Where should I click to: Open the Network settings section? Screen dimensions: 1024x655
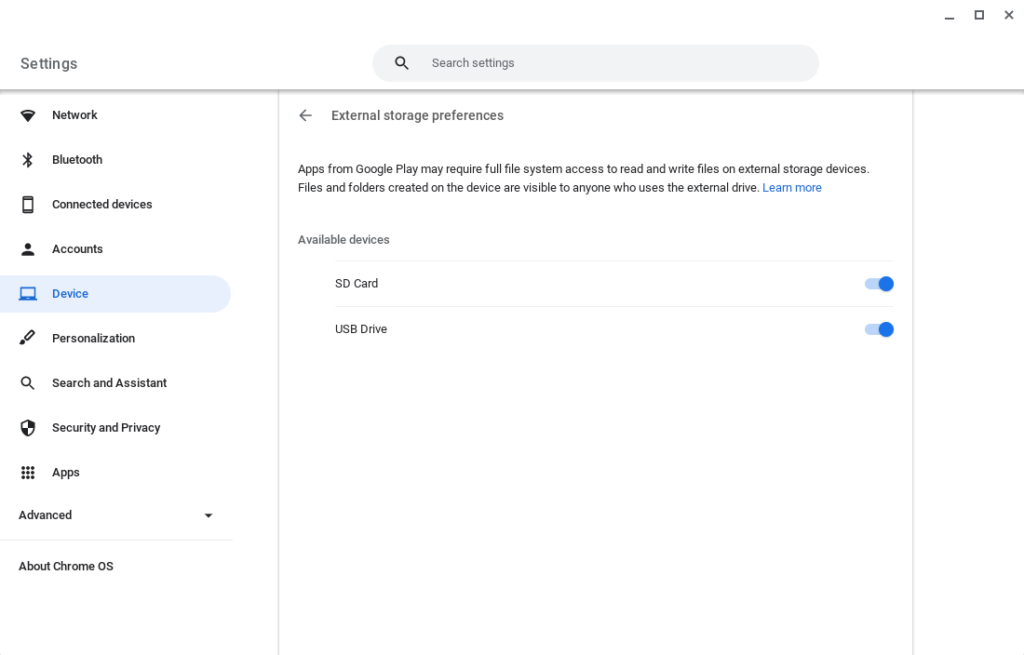(116, 116)
